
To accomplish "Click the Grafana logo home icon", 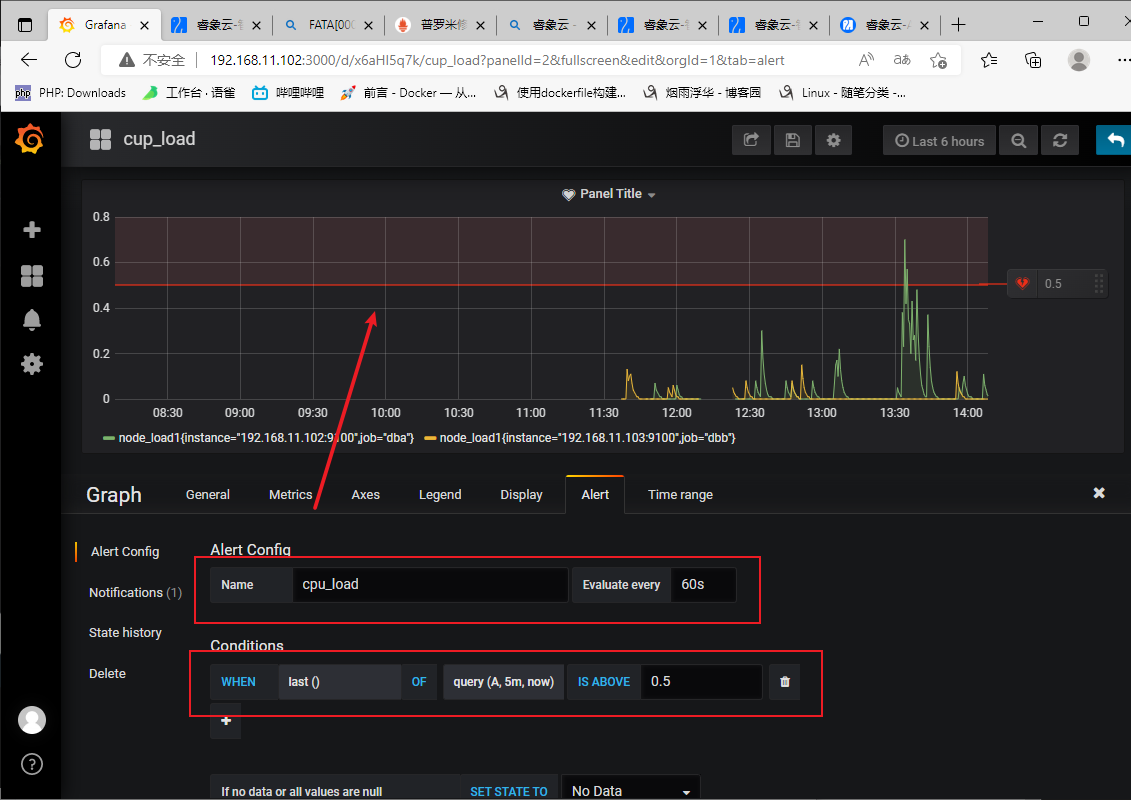I will (x=30, y=139).
